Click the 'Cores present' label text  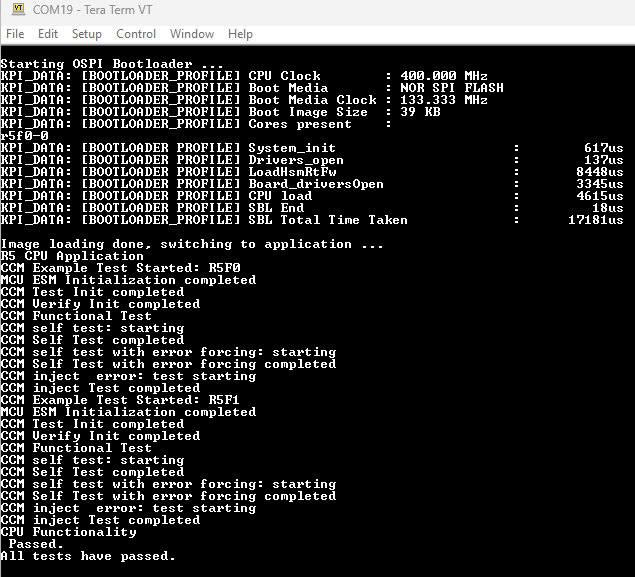(x=300, y=124)
